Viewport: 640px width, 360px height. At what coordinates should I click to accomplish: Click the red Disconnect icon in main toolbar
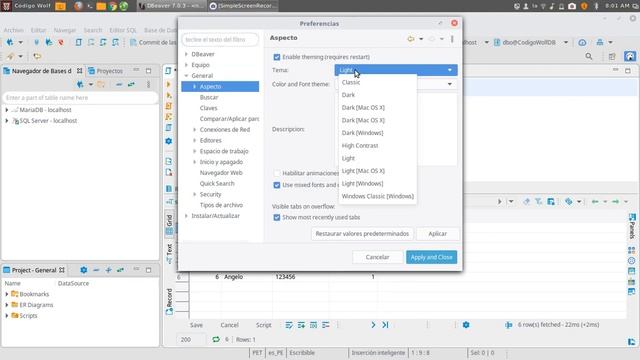[60, 42]
